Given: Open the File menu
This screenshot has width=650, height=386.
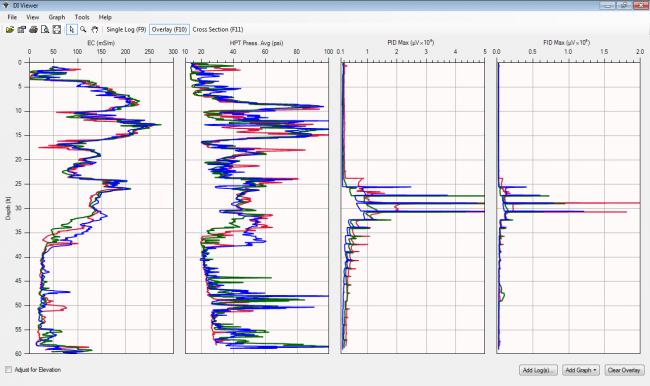Looking at the screenshot, I should point(12,17).
